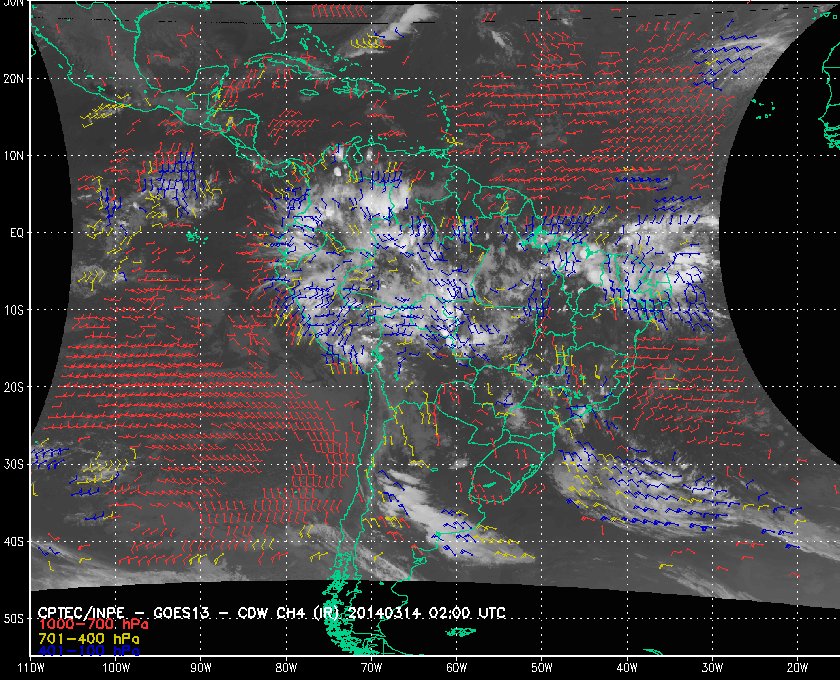Select the "GOES13" satellite name in caption

[x=181, y=613]
